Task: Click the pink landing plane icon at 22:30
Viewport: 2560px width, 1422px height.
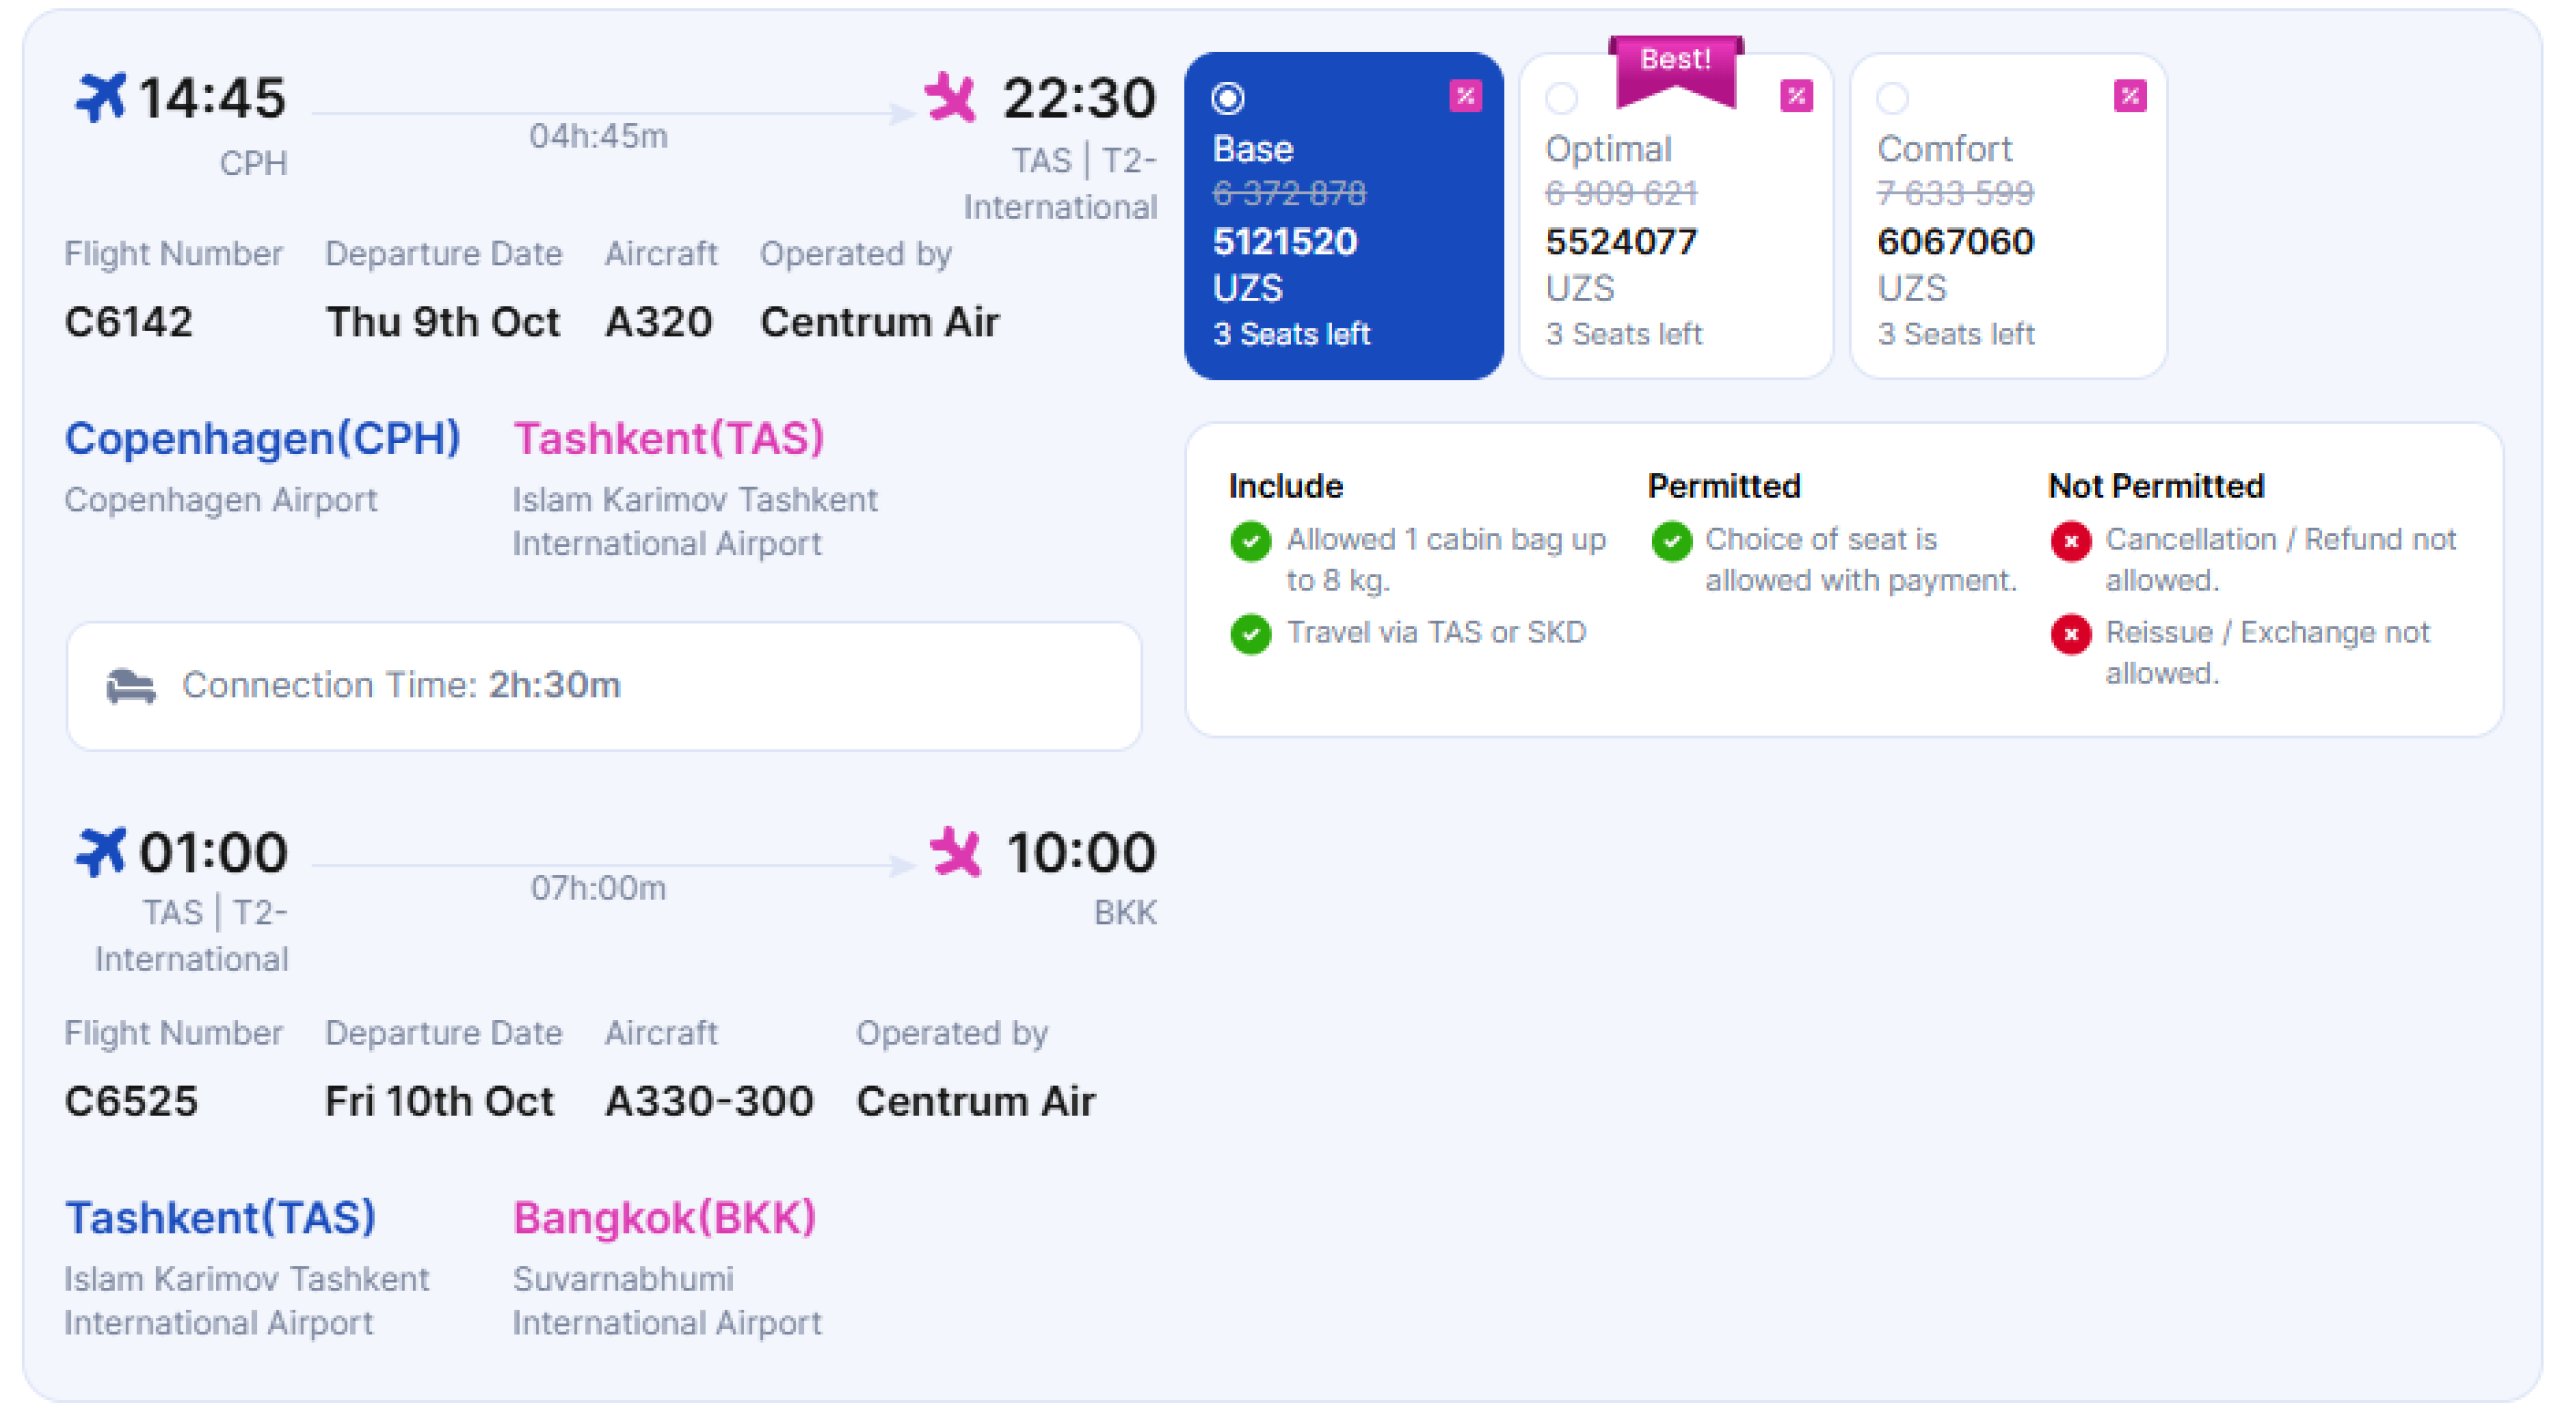Action: pyautogui.click(x=949, y=98)
